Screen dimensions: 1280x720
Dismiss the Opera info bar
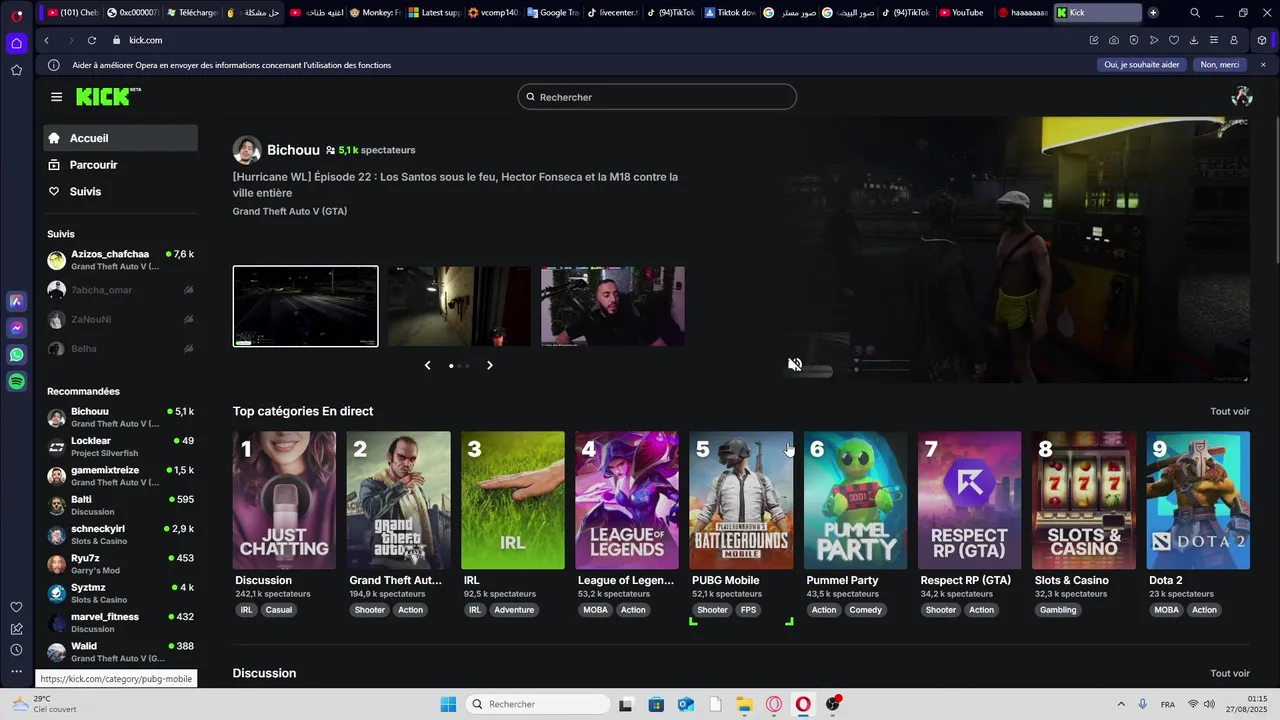click(1263, 65)
